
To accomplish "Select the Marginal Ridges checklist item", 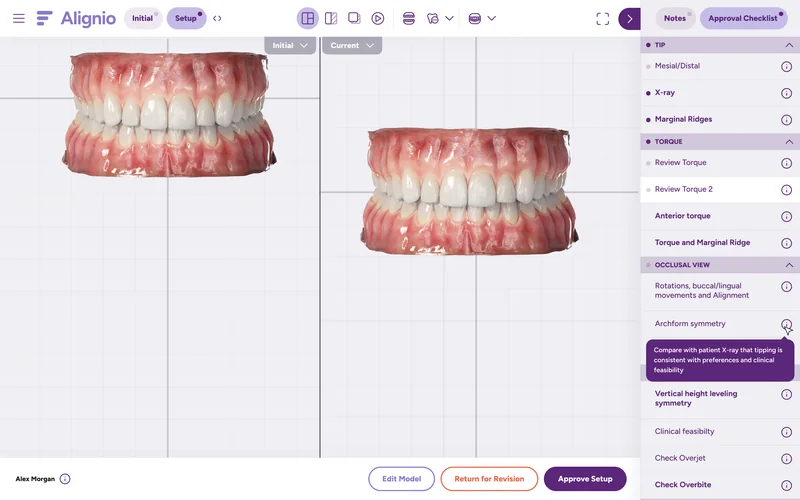I will click(x=720, y=119).
